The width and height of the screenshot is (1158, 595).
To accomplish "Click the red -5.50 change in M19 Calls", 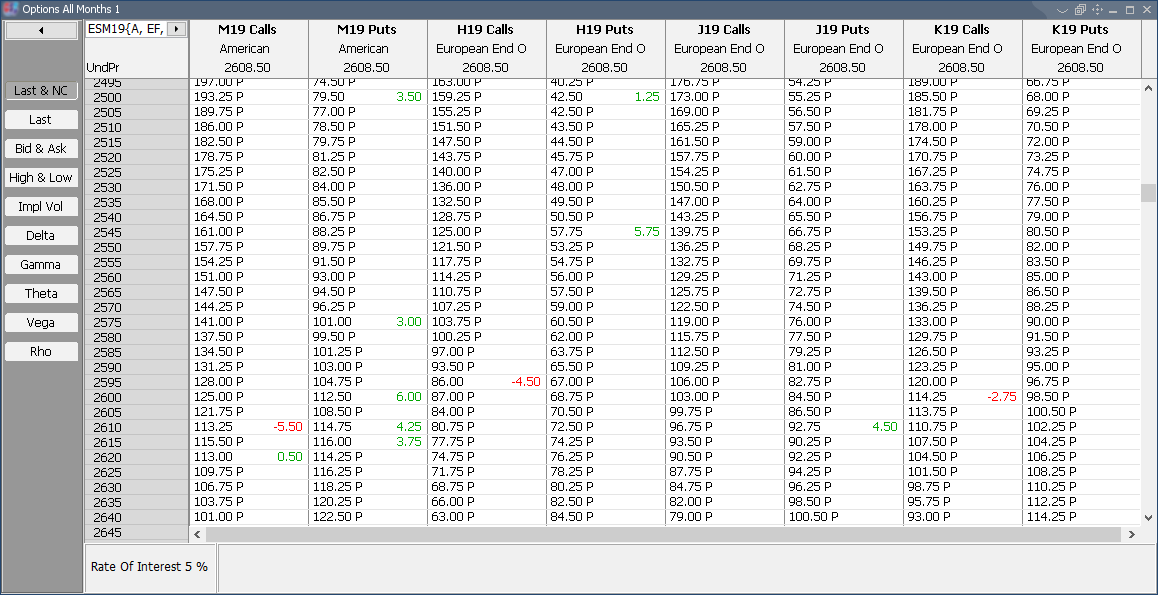I will (x=288, y=427).
